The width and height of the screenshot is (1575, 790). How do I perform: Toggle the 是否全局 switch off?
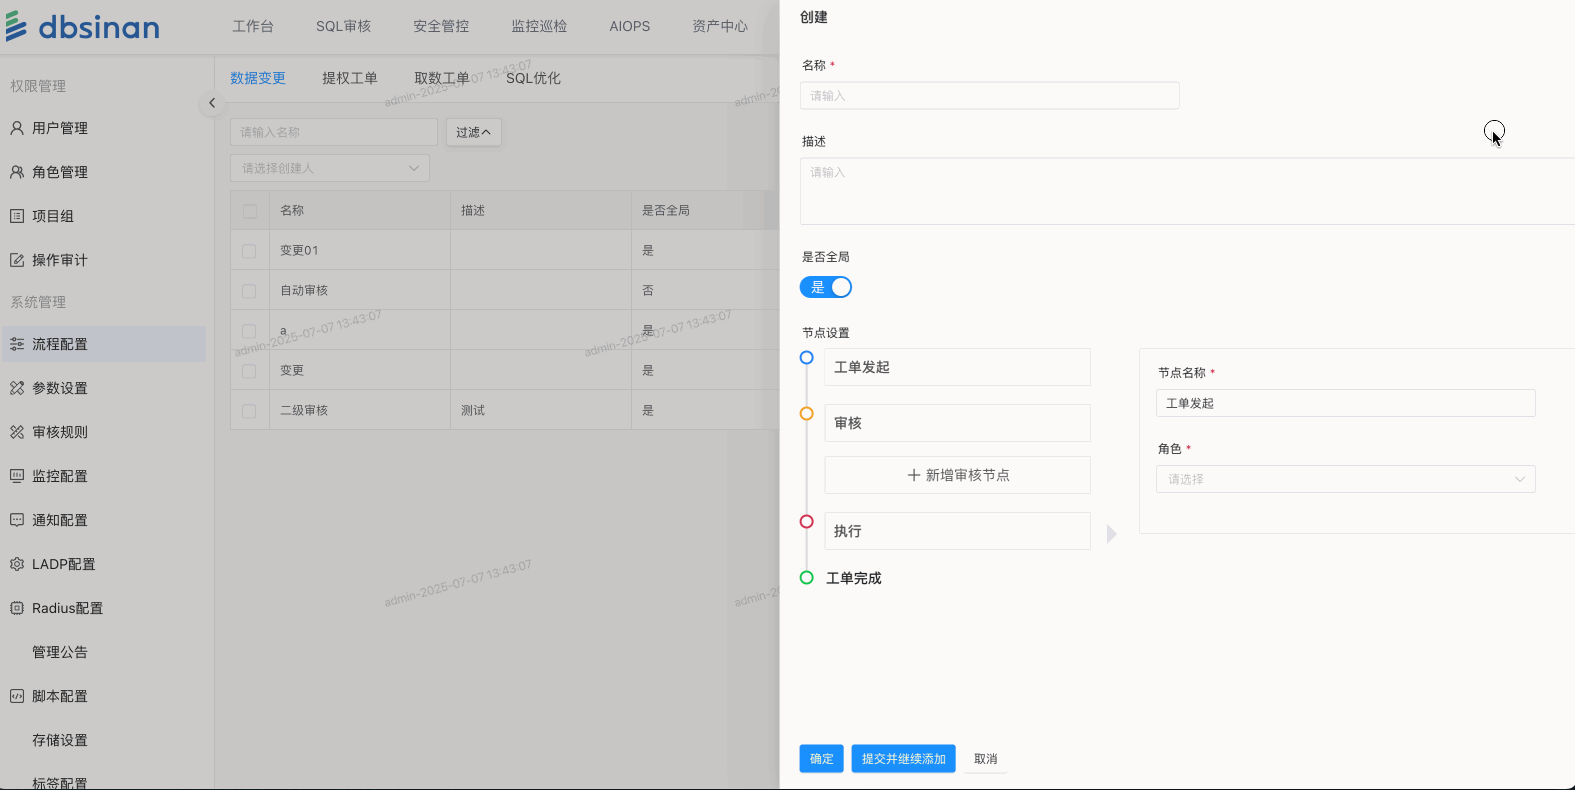click(x=826, y=287)
